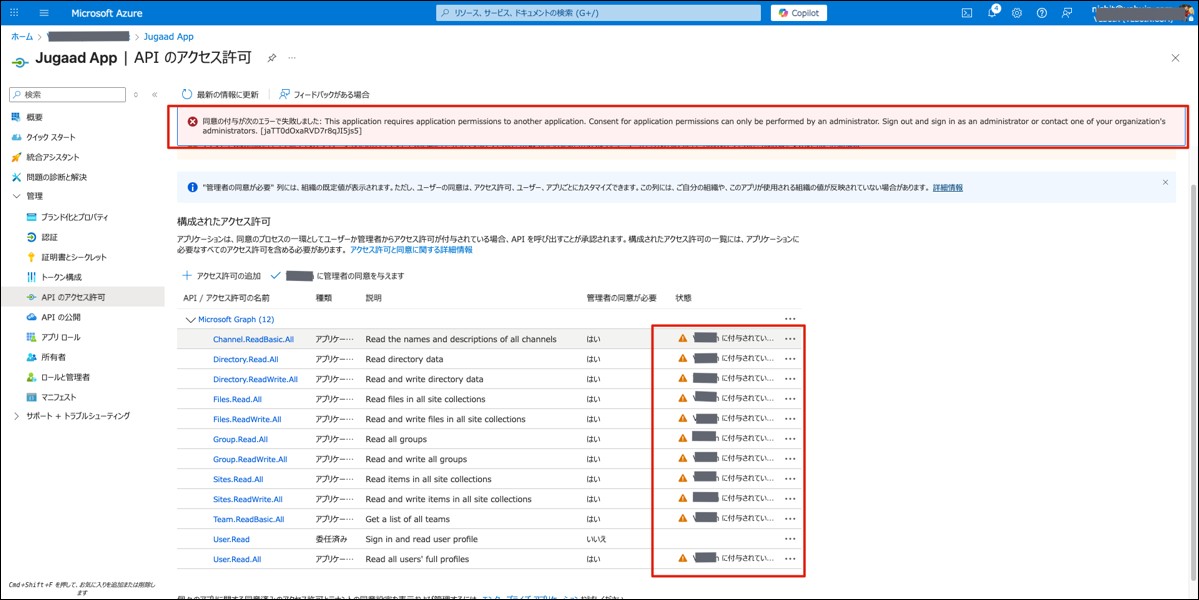
Task: Open more options for Channel.ReadBasic.All row
Action: click(x=790, y=339)
